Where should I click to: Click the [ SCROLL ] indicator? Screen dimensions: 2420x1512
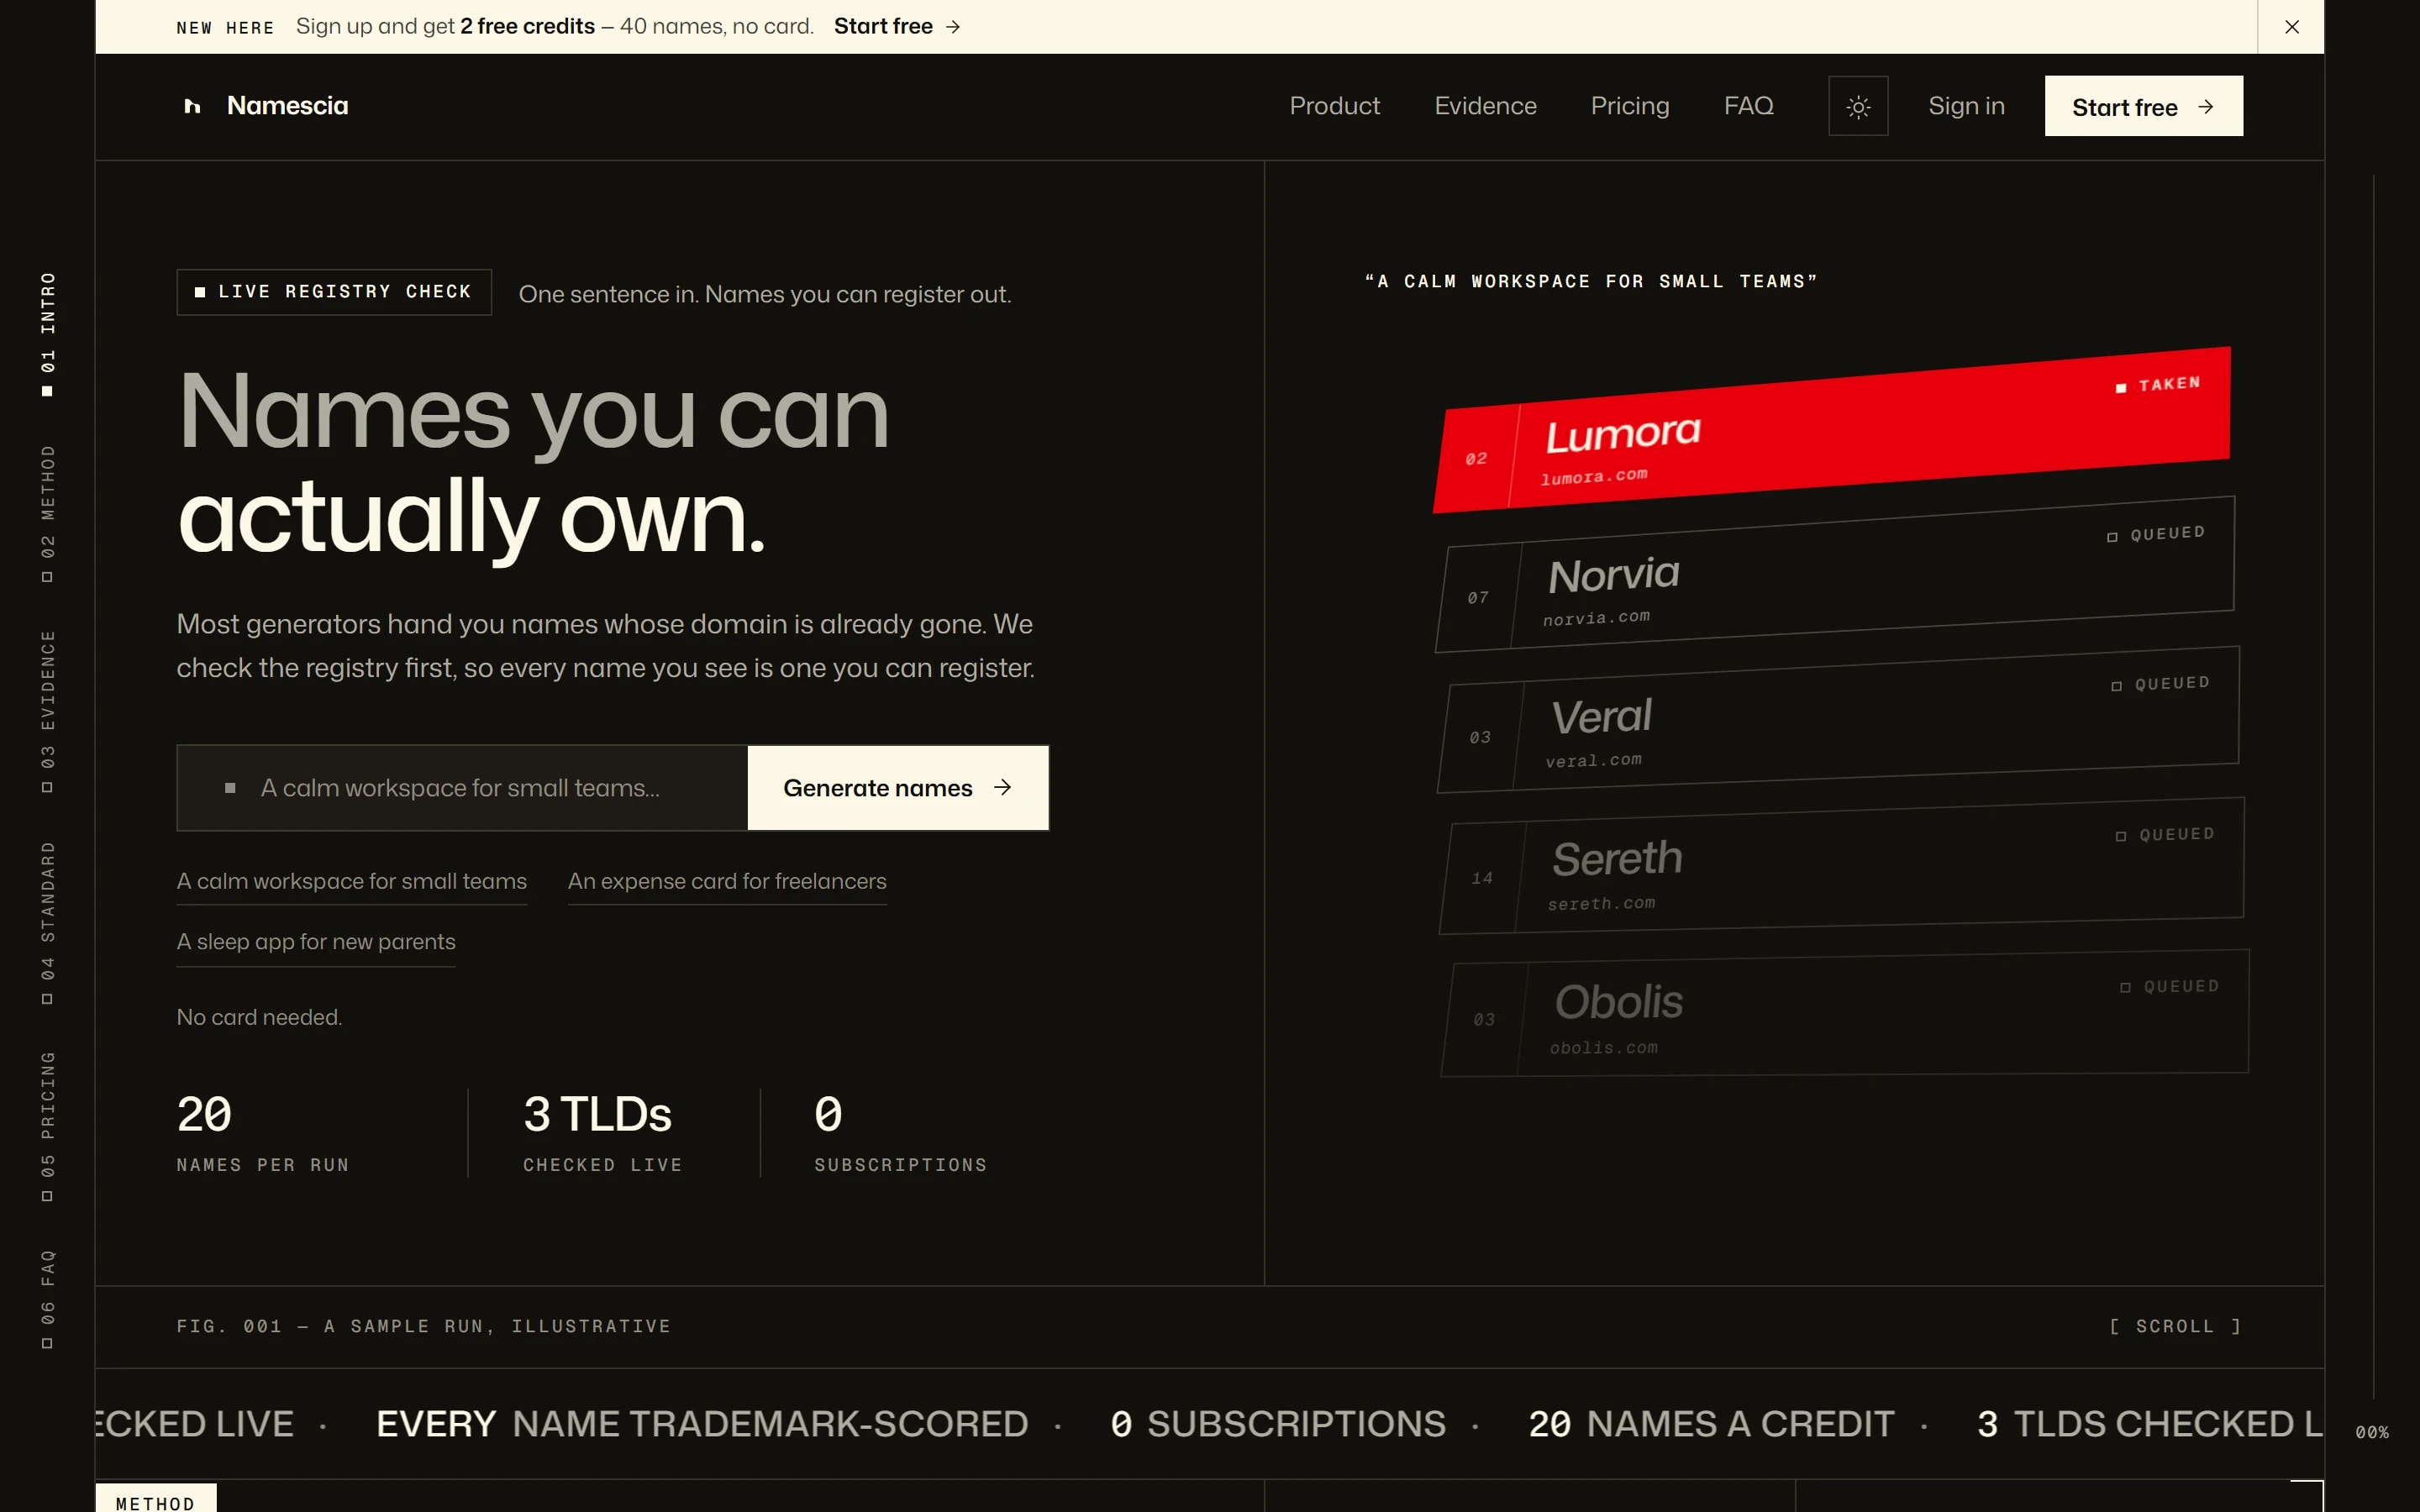[x=2175, y=1327]
